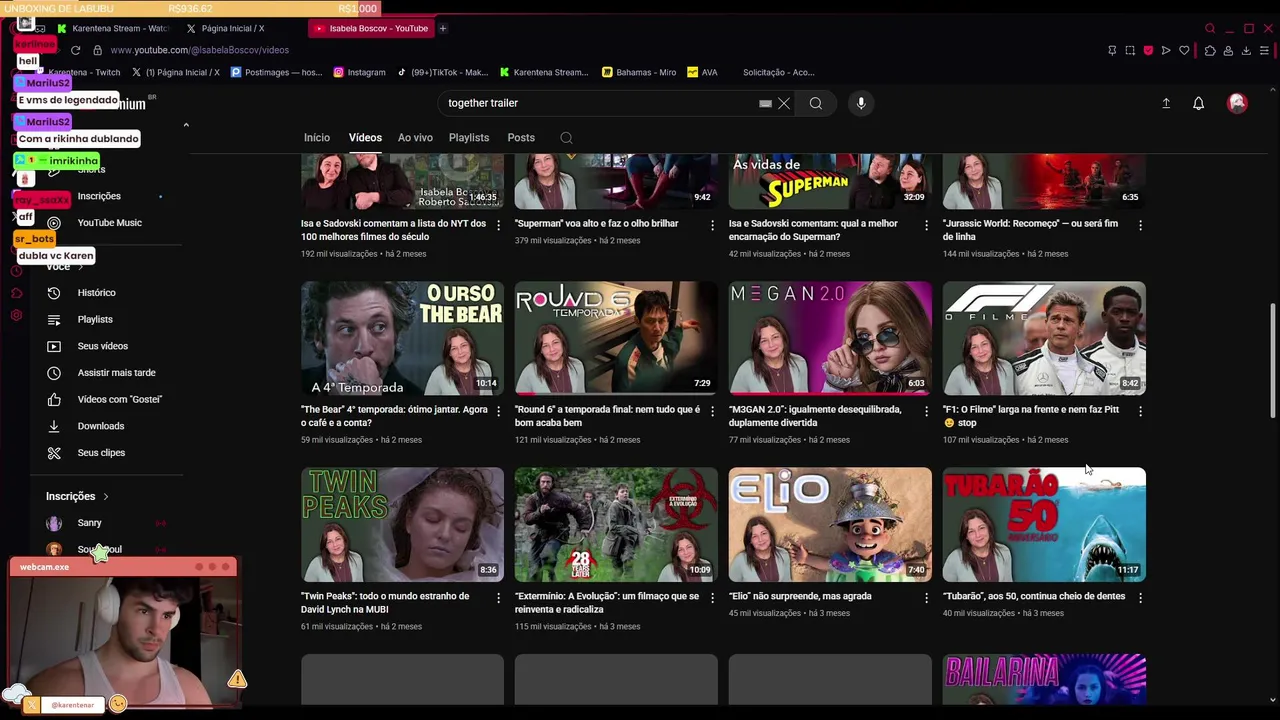Click the YouTube search magnifier button

coord(816,103)
